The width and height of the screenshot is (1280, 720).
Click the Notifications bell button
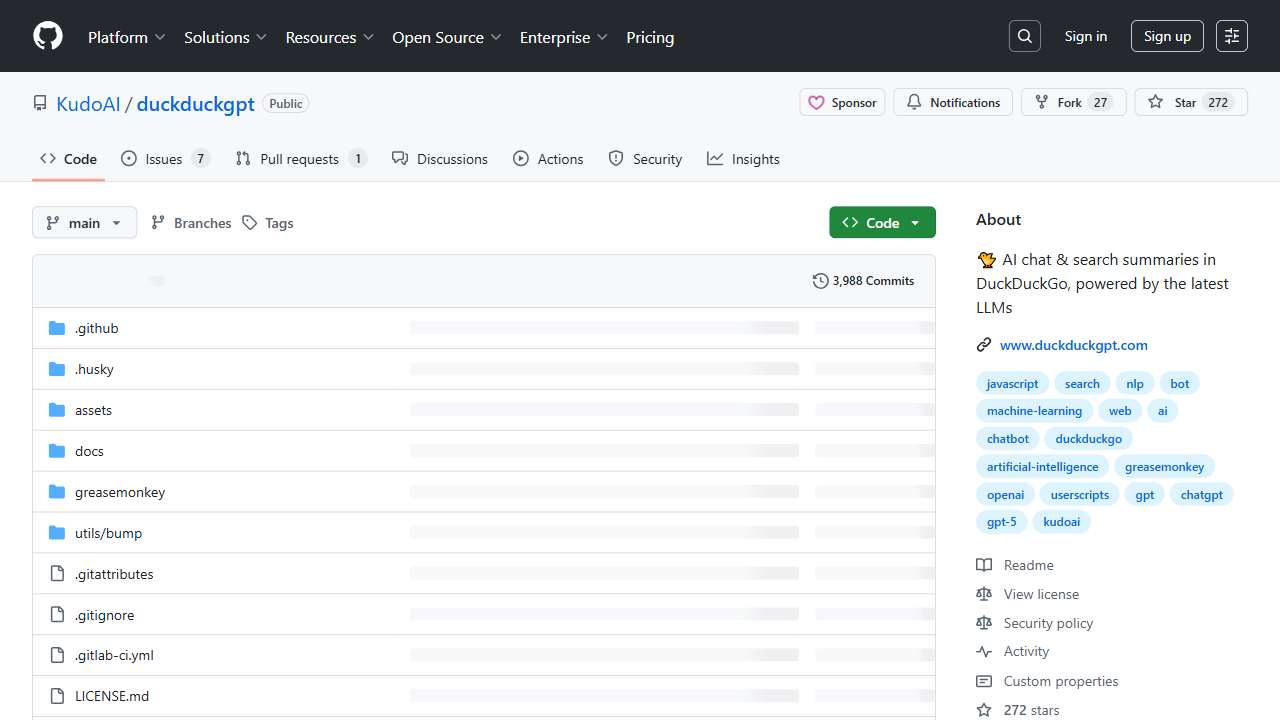(953, 103)
